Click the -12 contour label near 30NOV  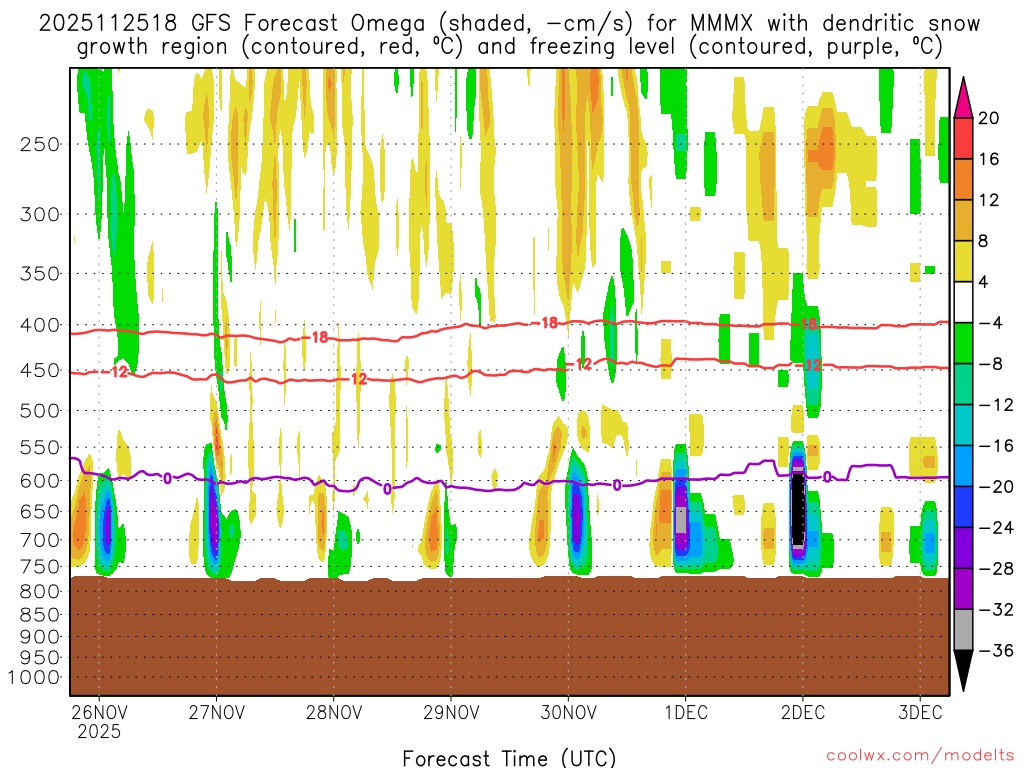click(x=579, y=364)
